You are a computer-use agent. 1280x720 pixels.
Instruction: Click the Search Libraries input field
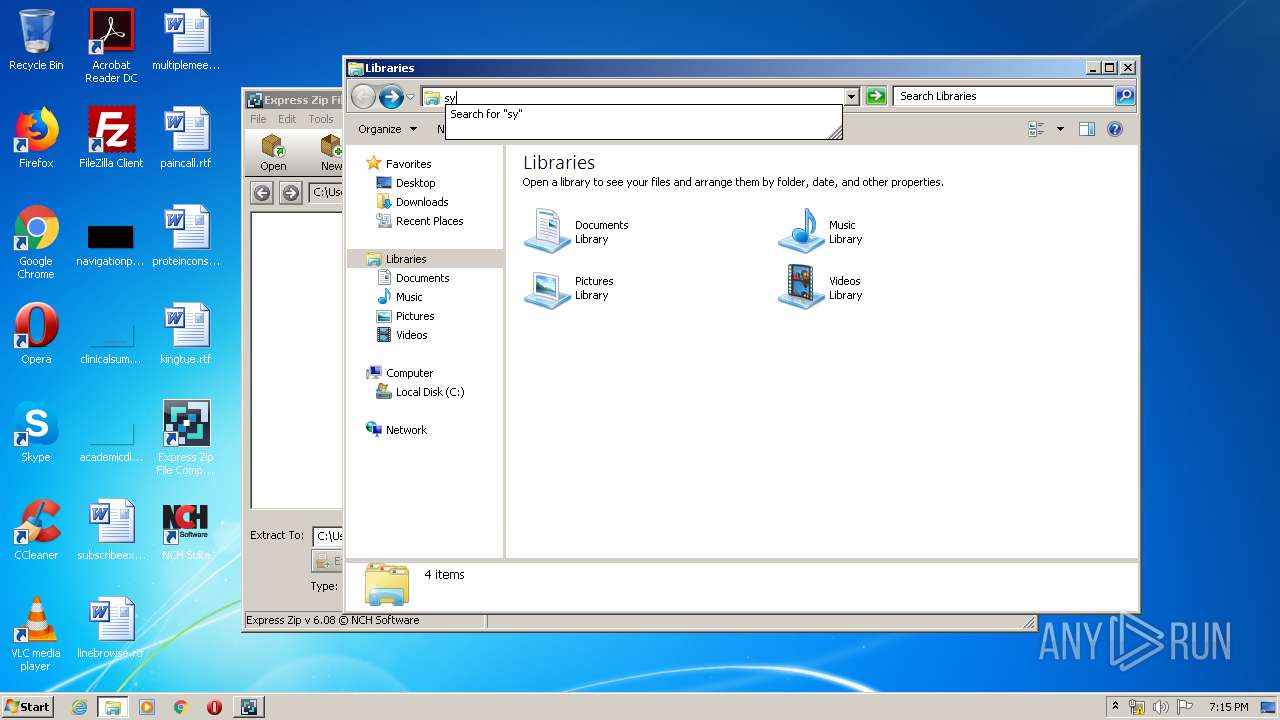(1003, 96)
